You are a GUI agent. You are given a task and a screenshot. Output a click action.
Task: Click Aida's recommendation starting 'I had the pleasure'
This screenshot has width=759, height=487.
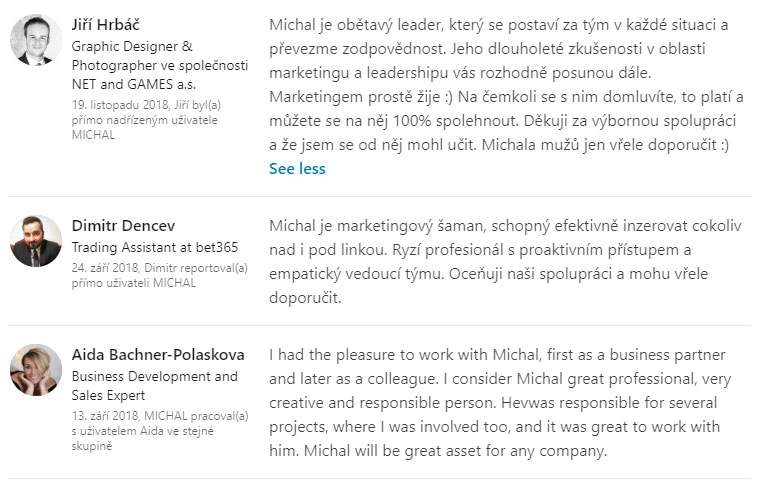coord(500,403)
